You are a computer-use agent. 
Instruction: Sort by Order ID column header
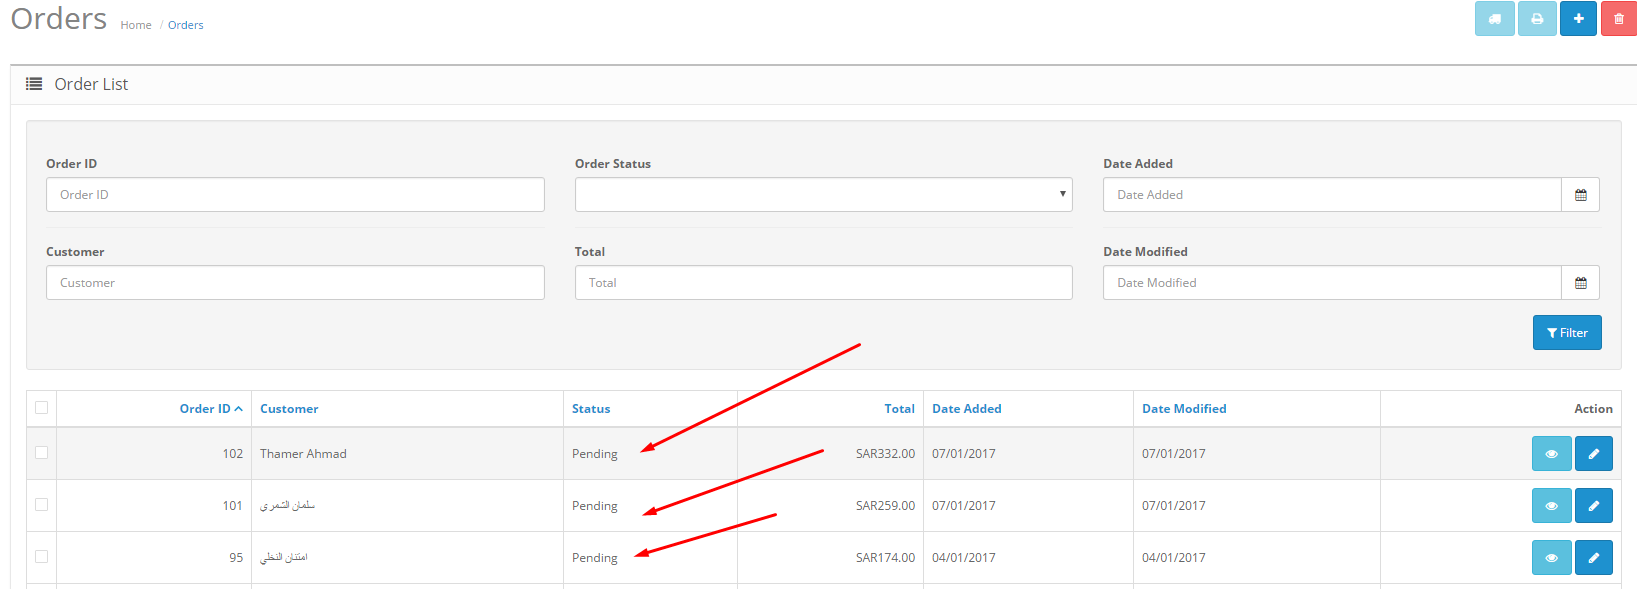211,409
